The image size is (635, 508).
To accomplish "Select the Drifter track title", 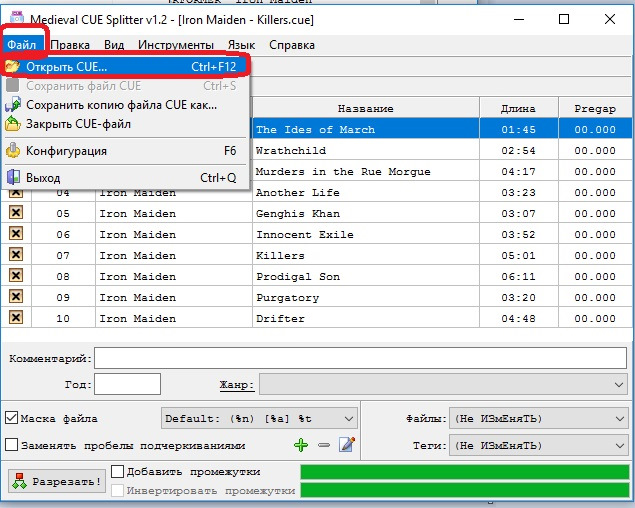I will pos(280,319).
